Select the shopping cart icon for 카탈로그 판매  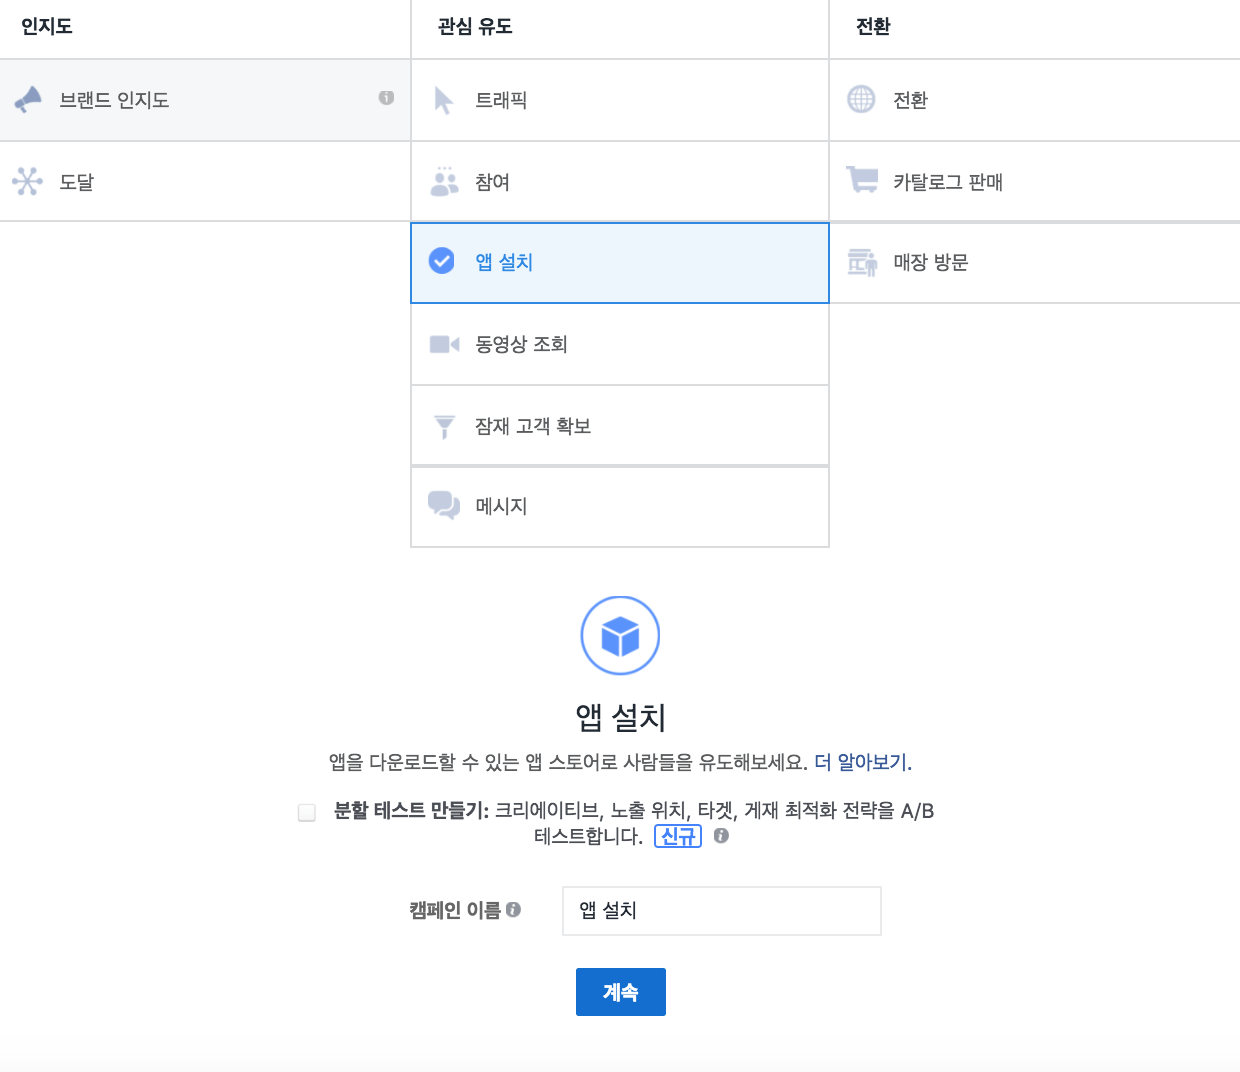pyautogui.click(x=861, y=181)
